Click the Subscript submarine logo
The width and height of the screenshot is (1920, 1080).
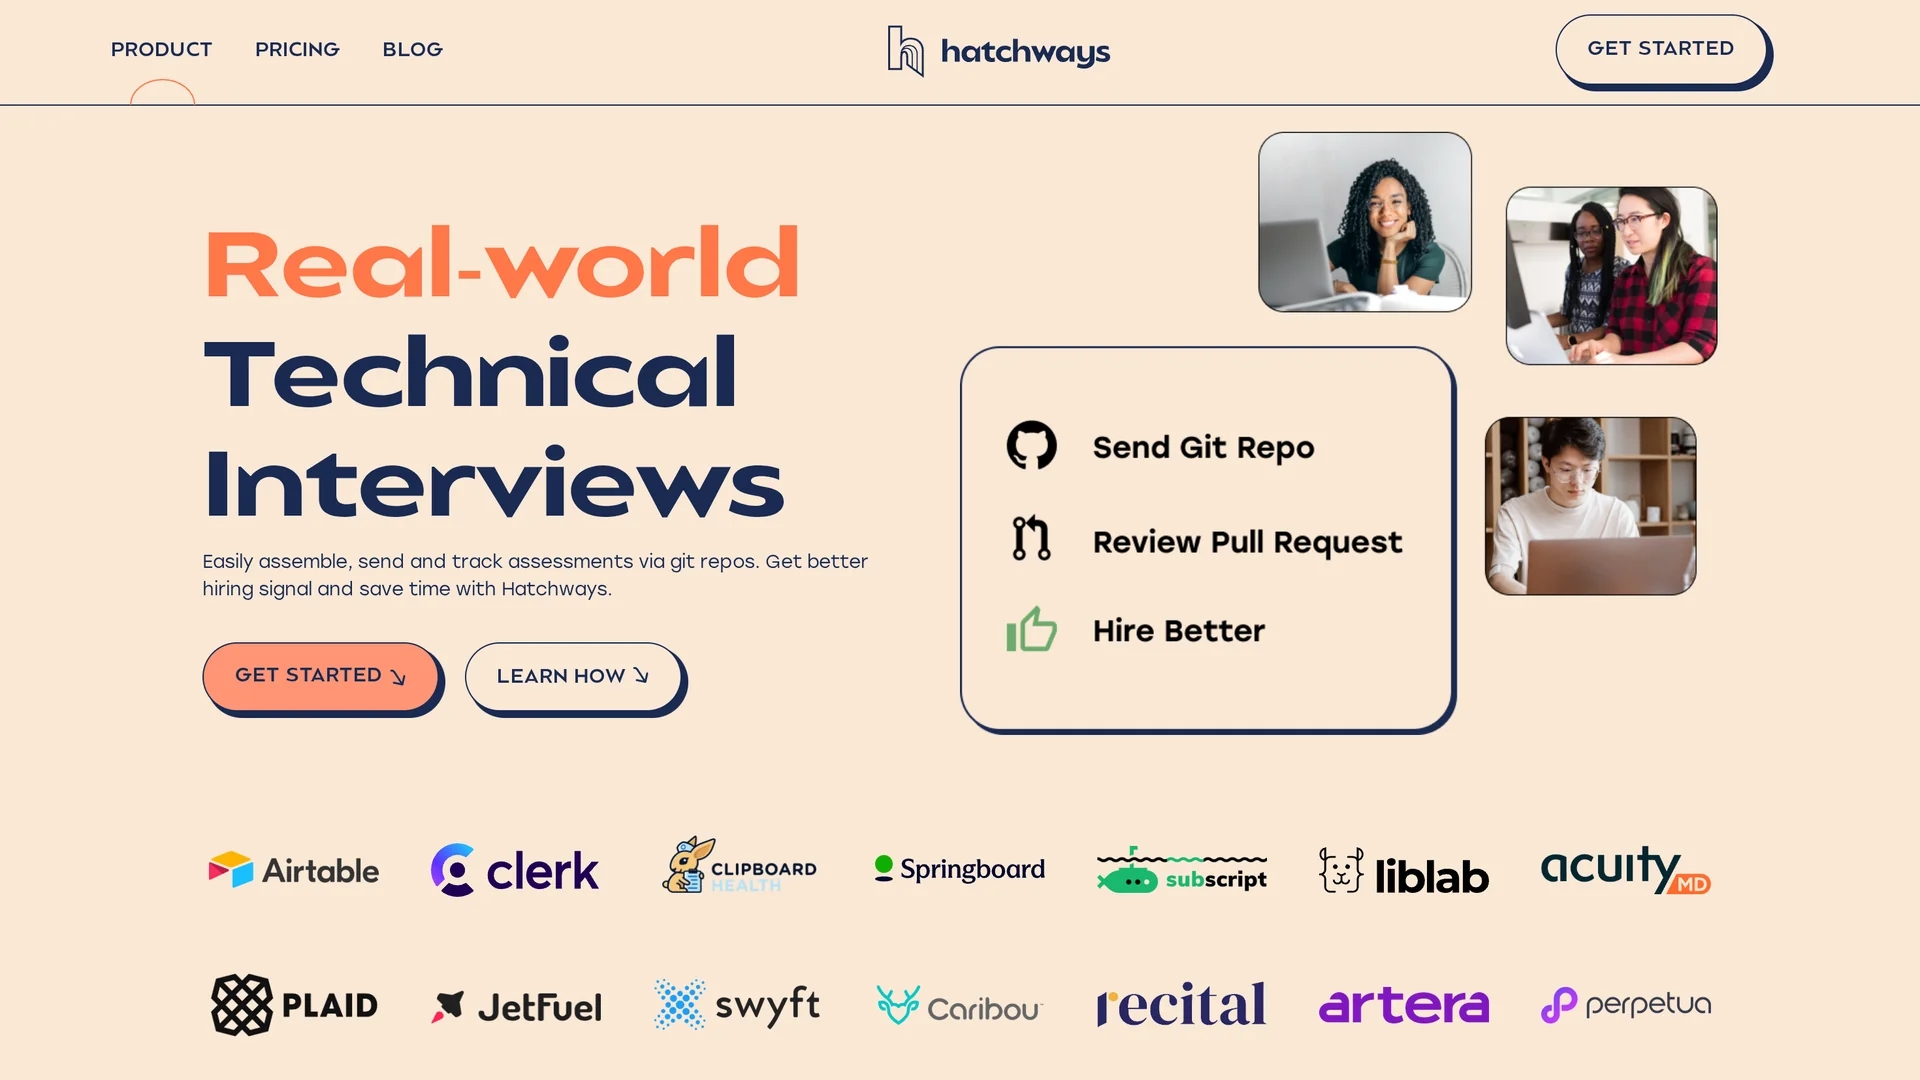pyautogui.click(x=1181, y=870)
